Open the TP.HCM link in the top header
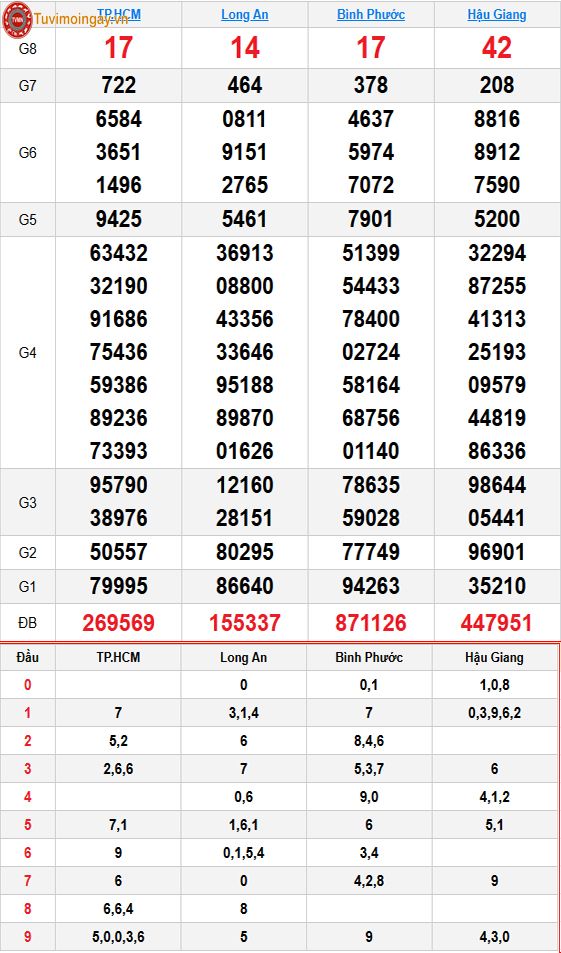The height and width of the screenshot is (953, 561). tap(119, 14)
